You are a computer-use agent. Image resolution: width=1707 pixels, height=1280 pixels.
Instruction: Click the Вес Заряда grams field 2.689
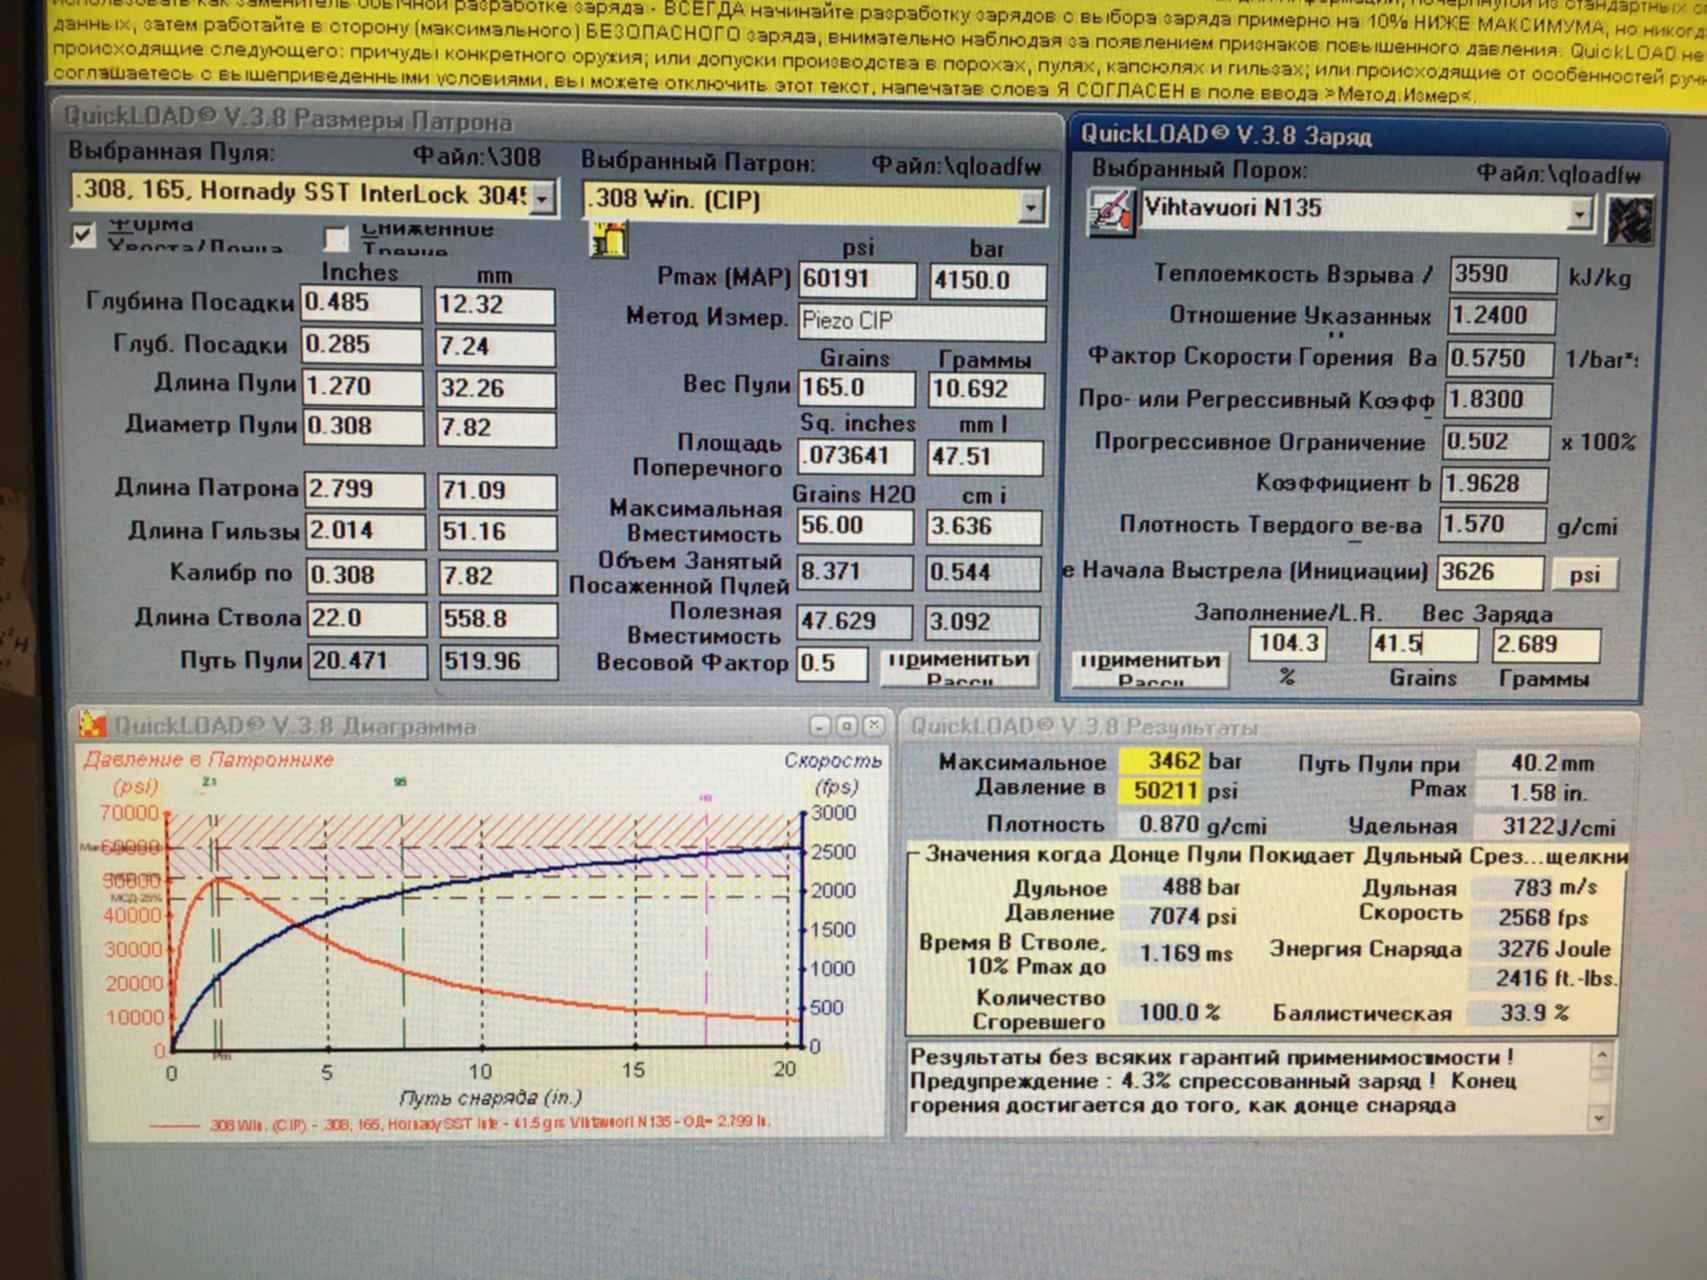point(1546,646)
